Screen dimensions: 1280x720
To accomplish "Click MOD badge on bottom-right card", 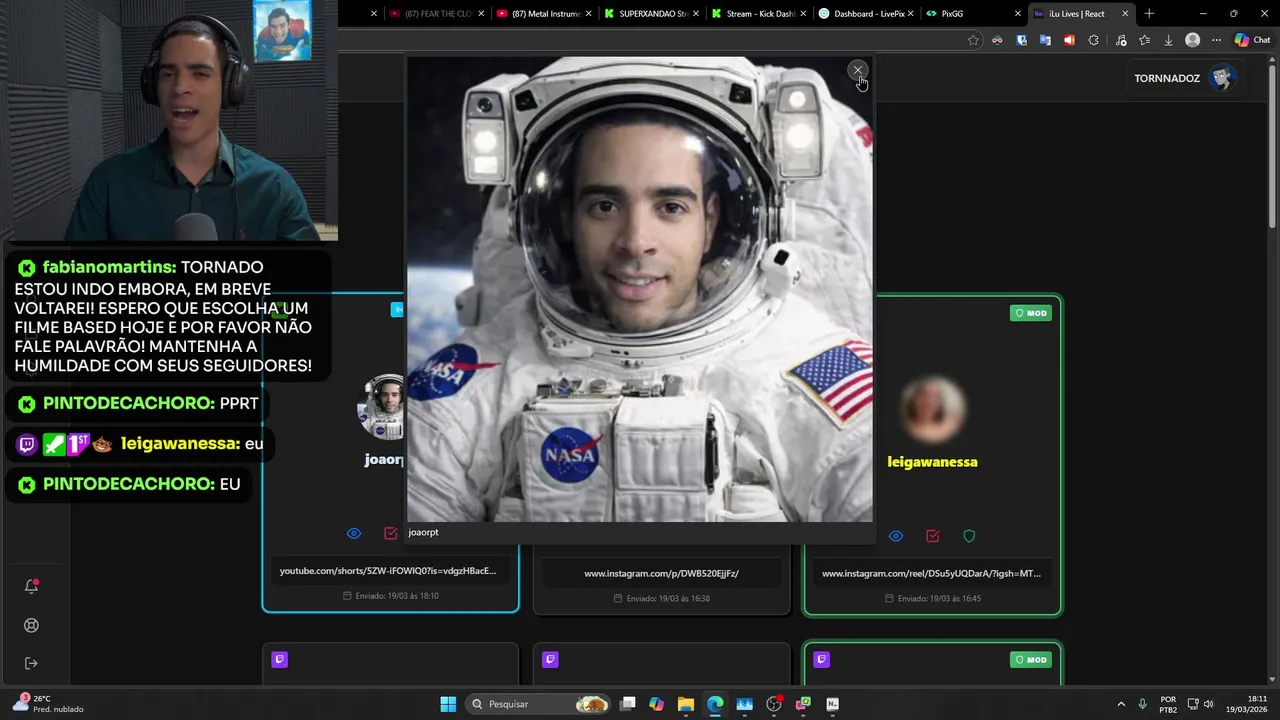I will point(1031,660).
